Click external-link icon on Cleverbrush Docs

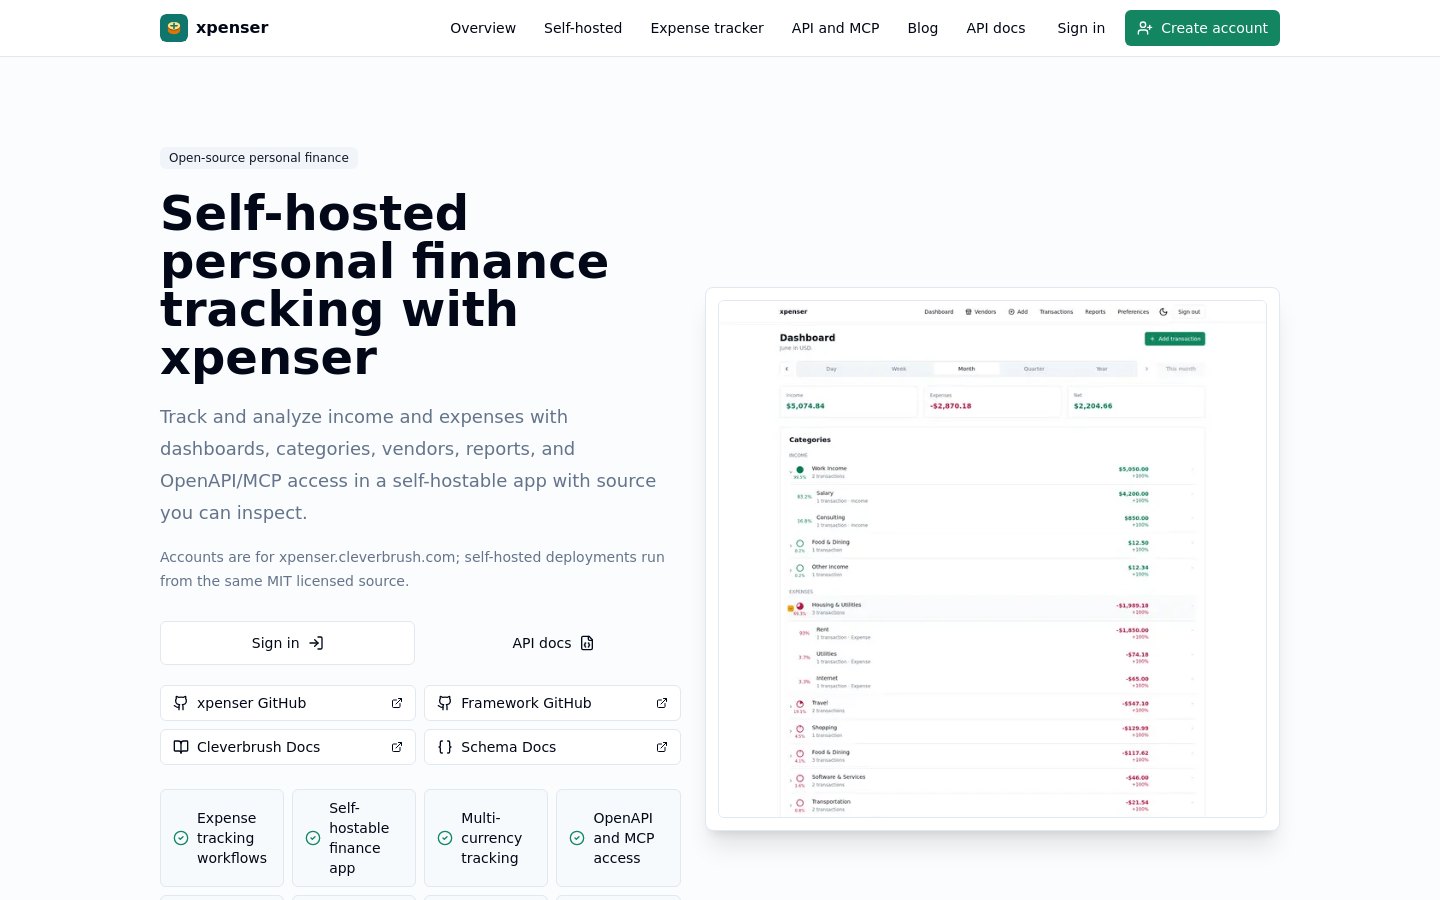coord(397,747)
